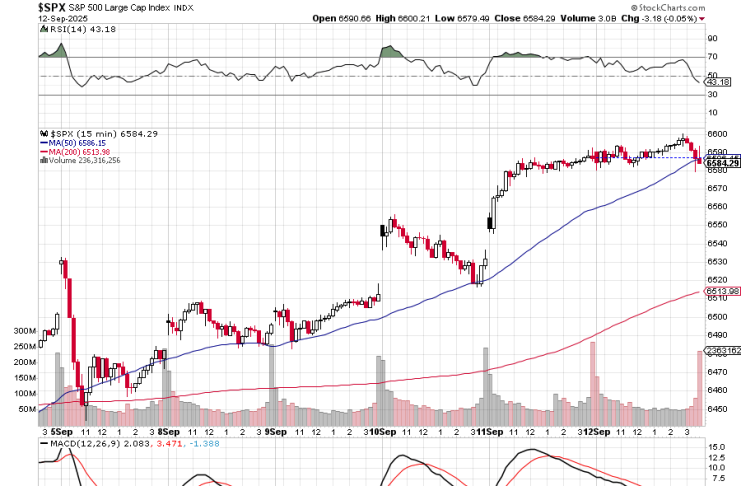Click the 11Sep date axis marker

click(488, 430)
